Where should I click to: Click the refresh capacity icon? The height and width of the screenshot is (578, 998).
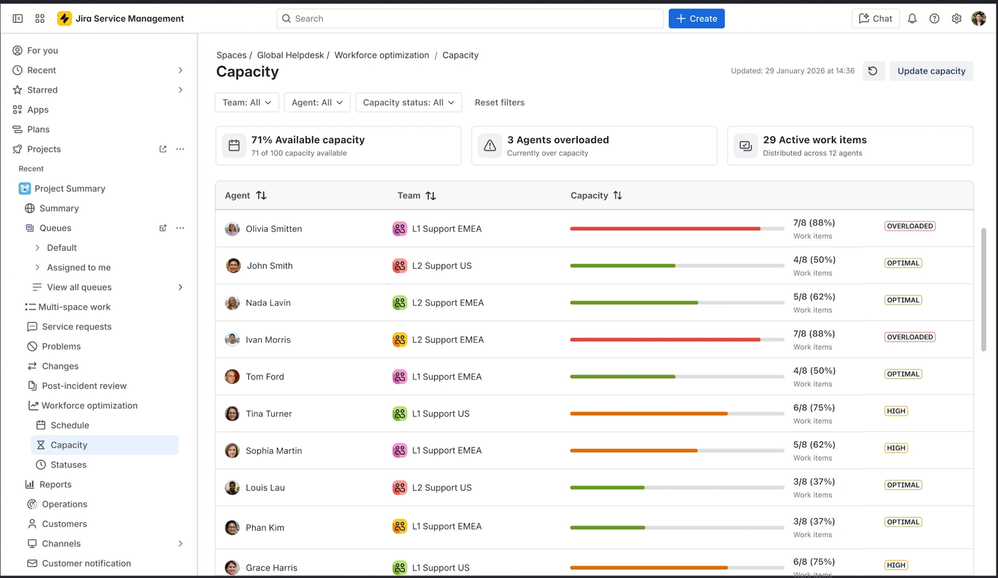pos(873,71)
